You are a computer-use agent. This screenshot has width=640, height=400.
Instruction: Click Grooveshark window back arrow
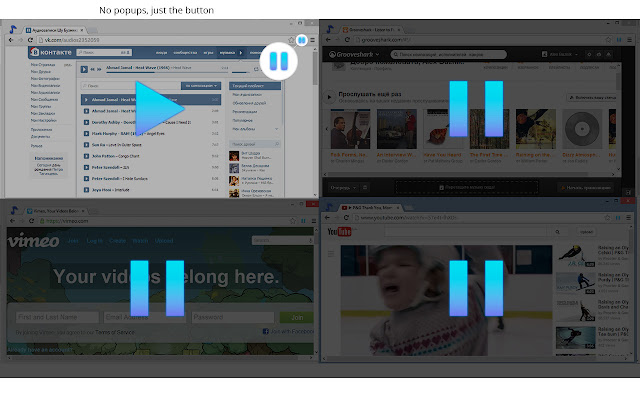tap(328, 40)
